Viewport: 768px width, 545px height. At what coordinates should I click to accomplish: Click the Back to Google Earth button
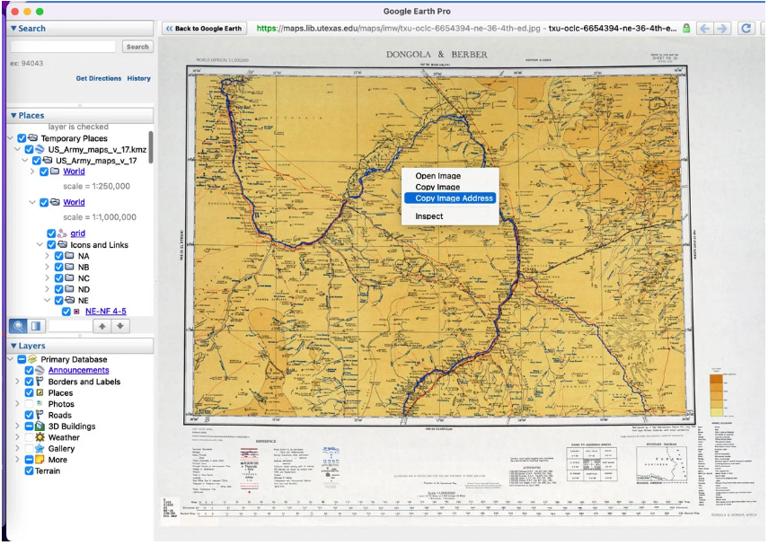[x=204, y=28]
